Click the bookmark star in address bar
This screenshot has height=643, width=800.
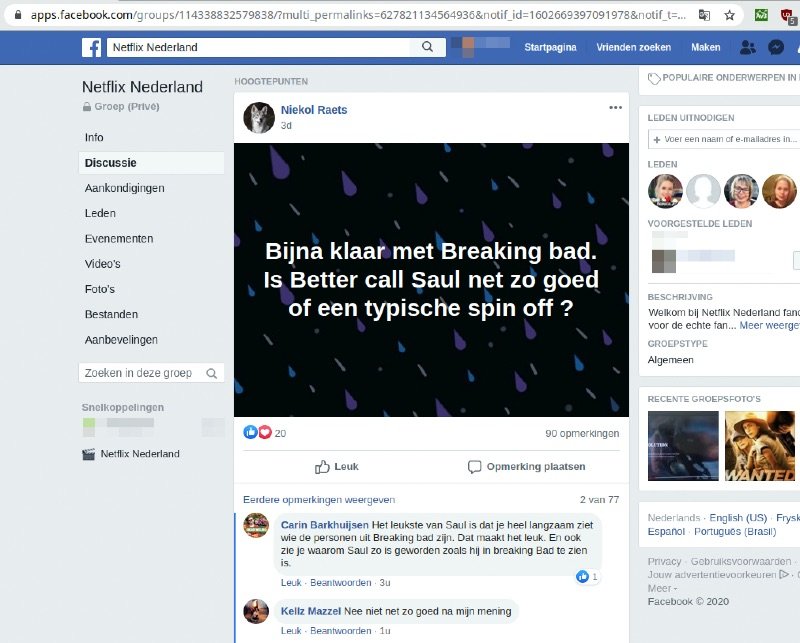coord(730,15)
